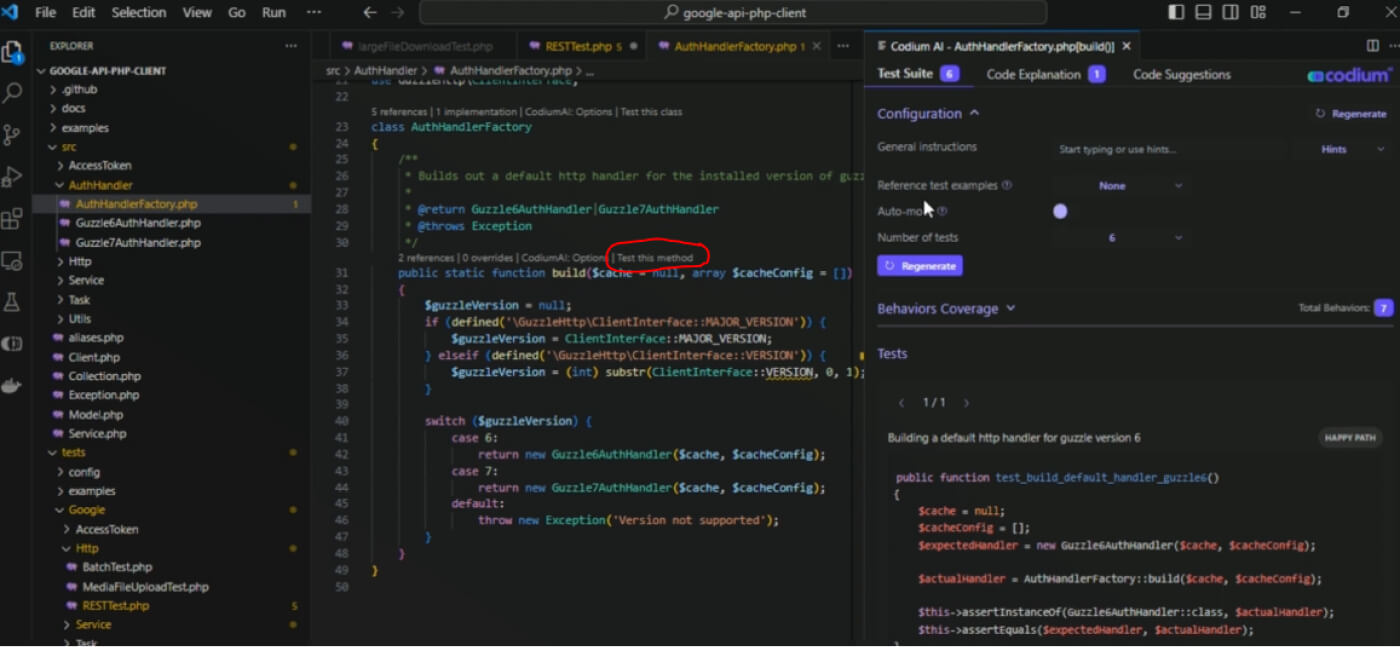Click the 5 references code lens
Viewport: 1400px width, 647px height.
coord(399,112)
